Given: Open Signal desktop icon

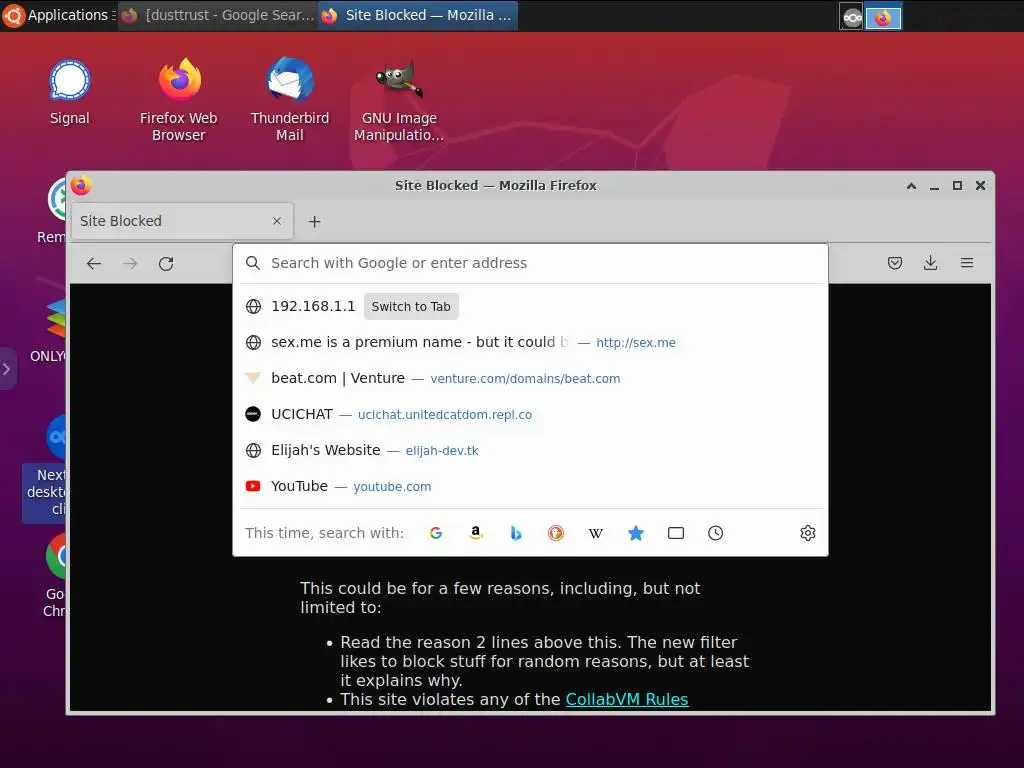Looking at the screenshot, I should point(69,91).
